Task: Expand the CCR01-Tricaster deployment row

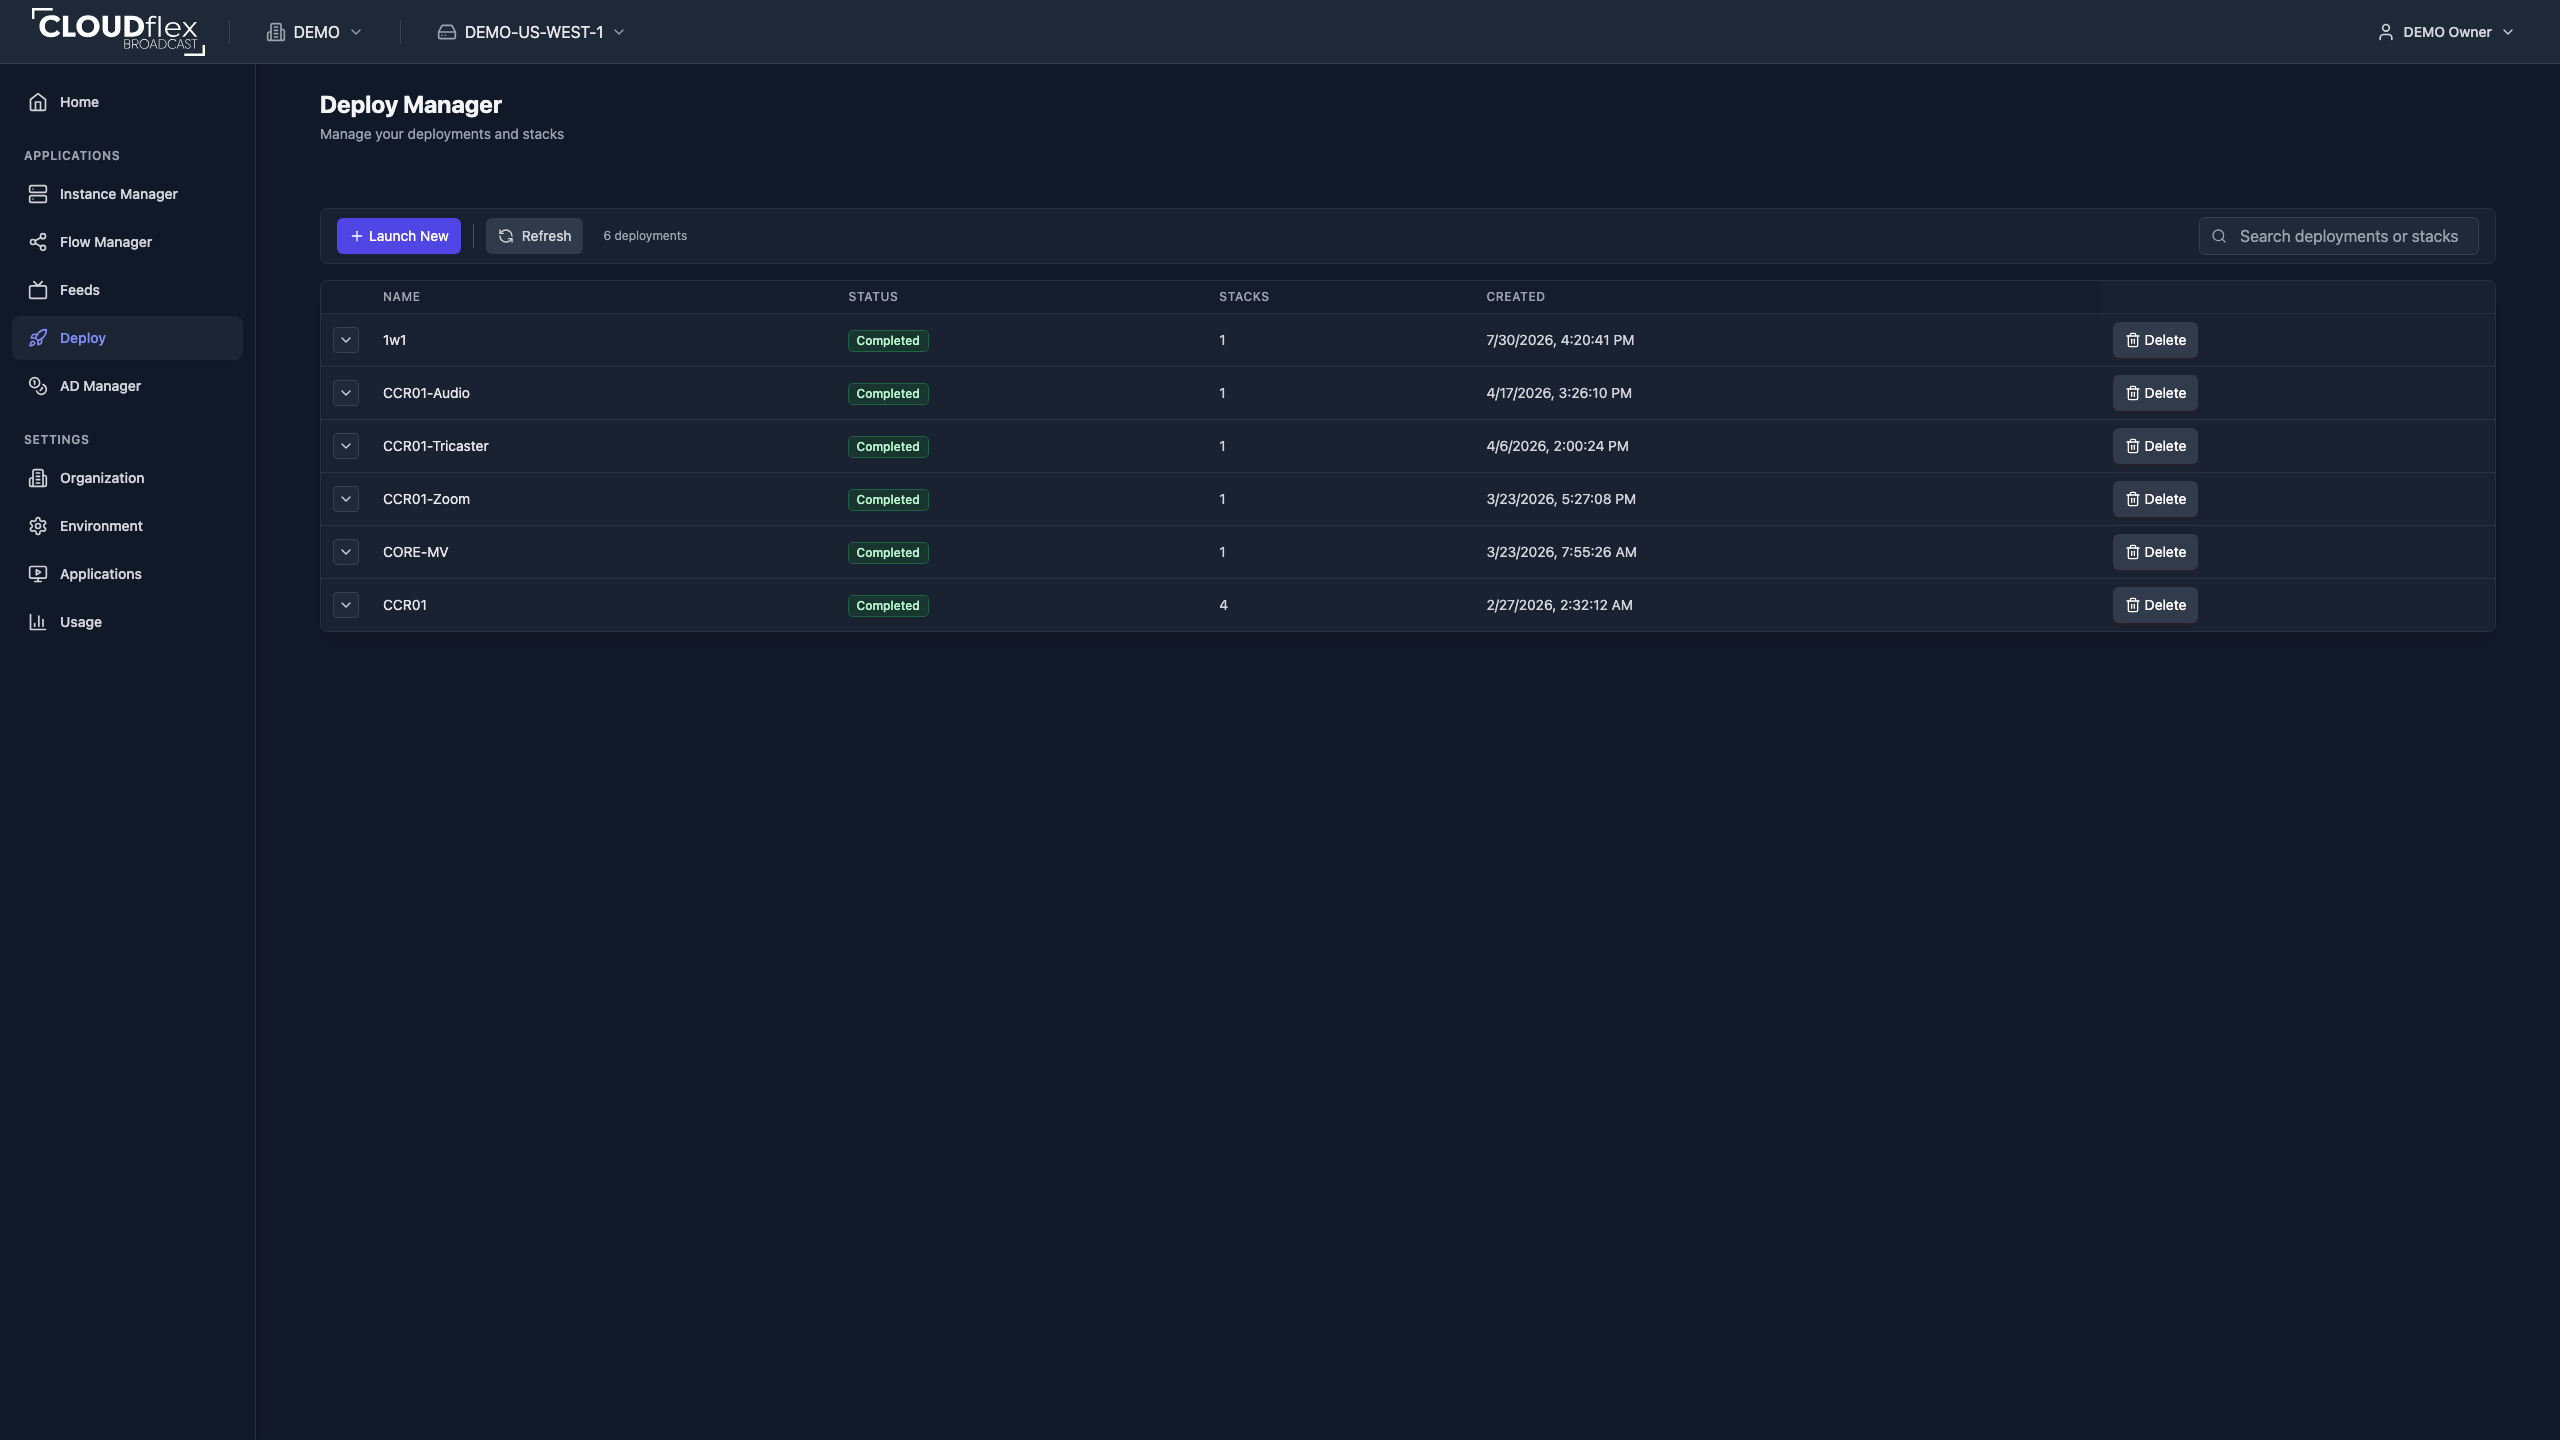Action: pyautogui.click(x=346, y=446)
